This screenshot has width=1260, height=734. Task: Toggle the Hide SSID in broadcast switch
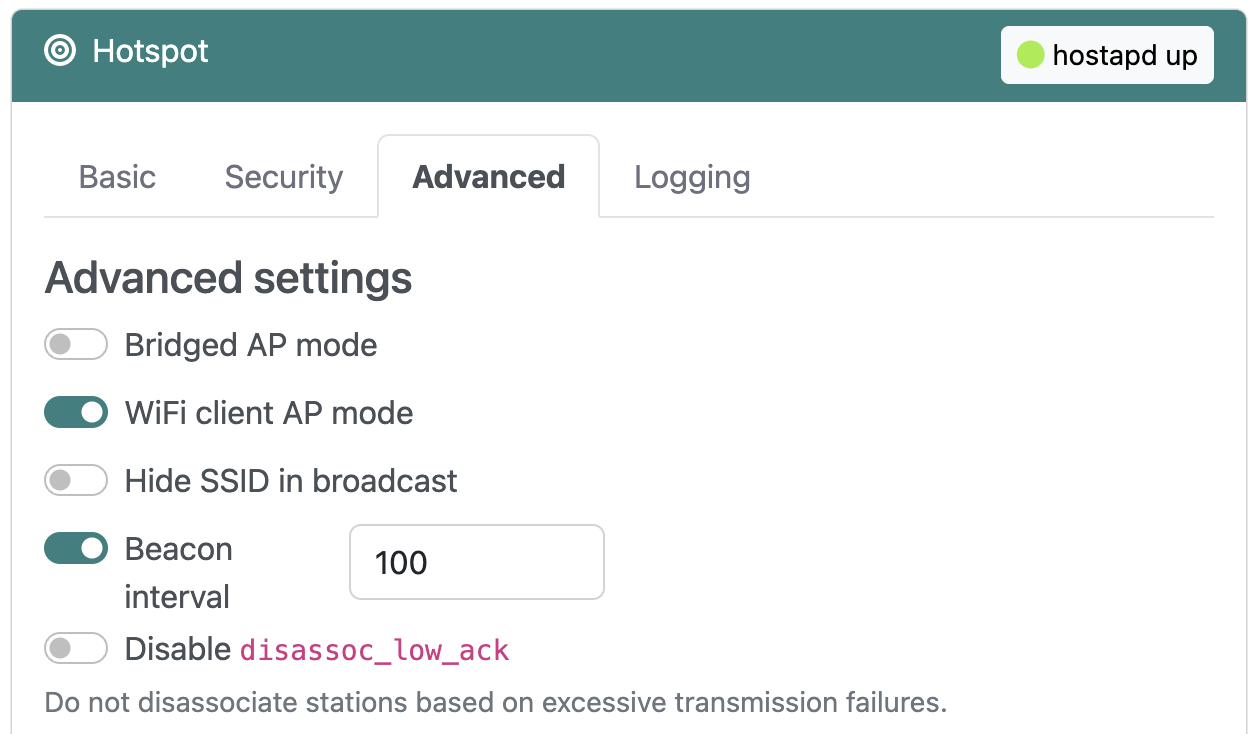point(76,481)
